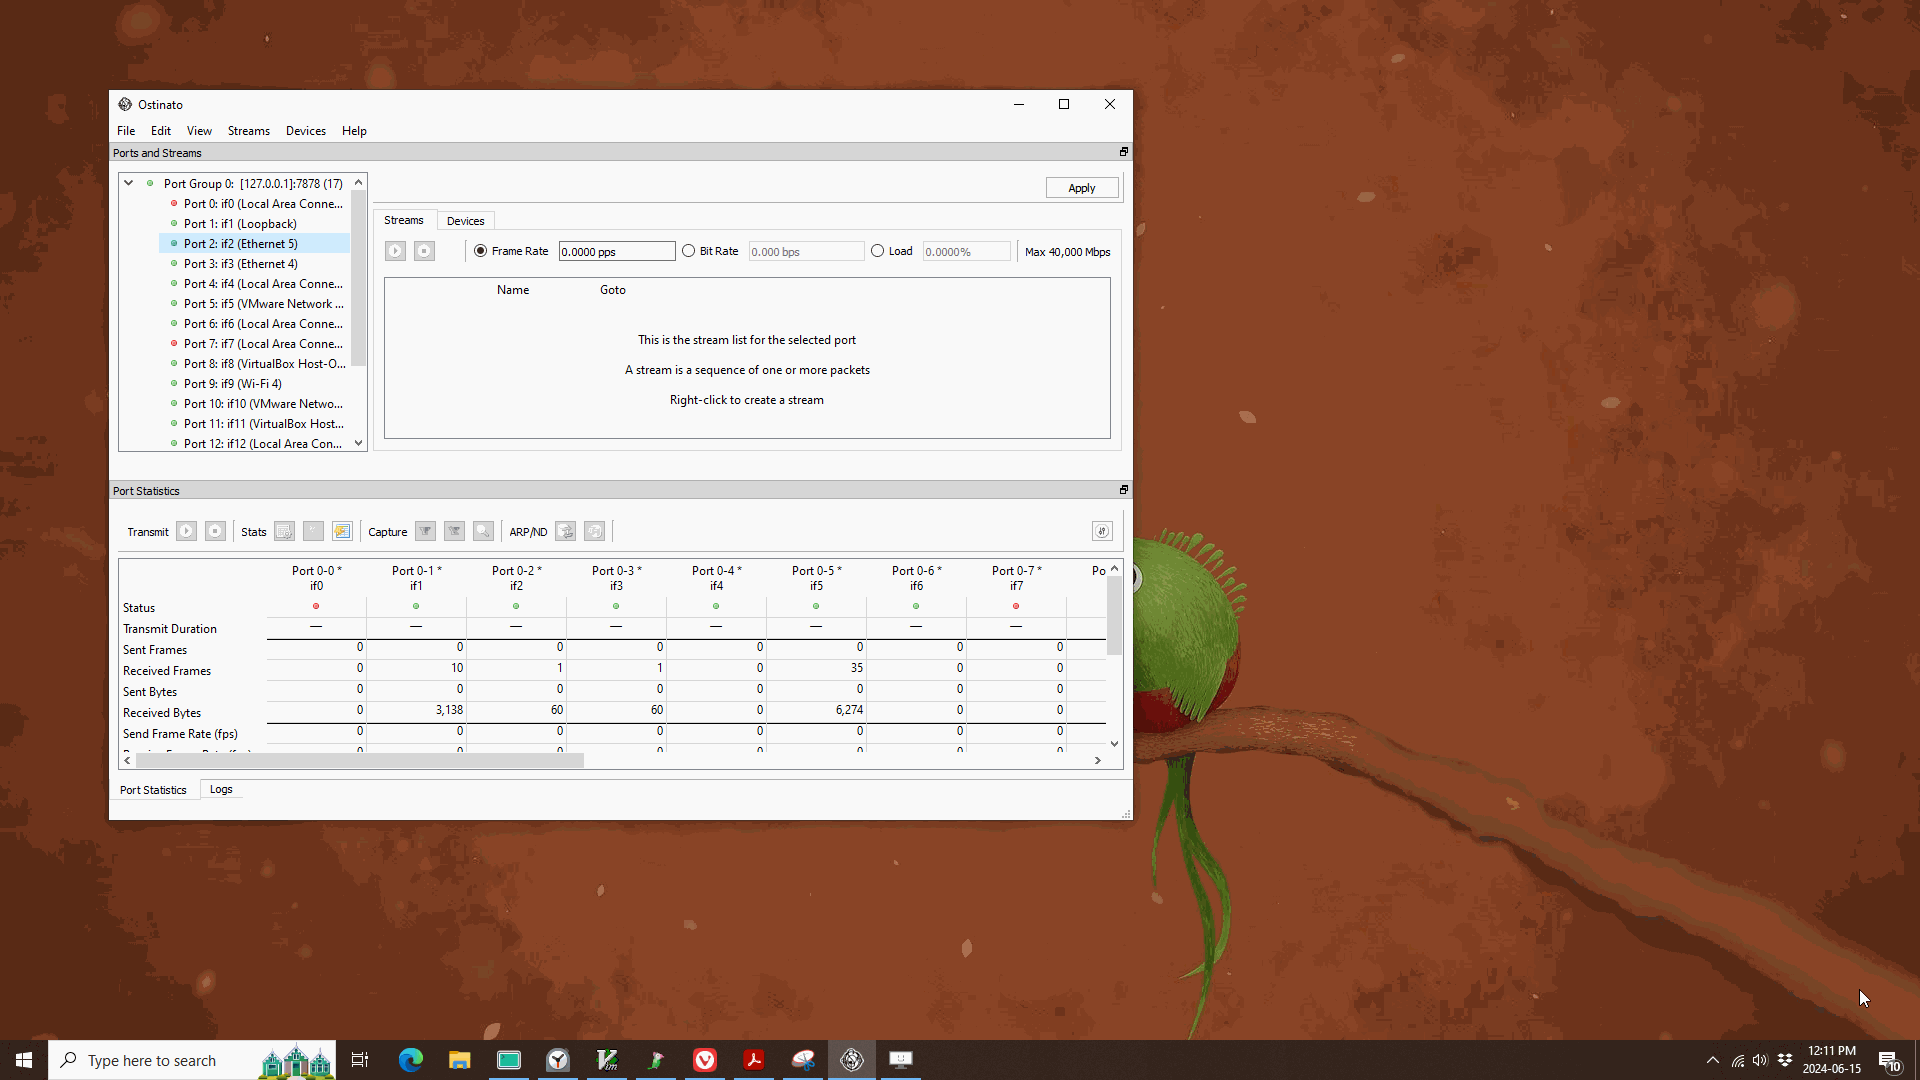This screenshot has width=1920, height=1080.
Task: Click the Transmit play/start icon
Action: coord(186,531)
